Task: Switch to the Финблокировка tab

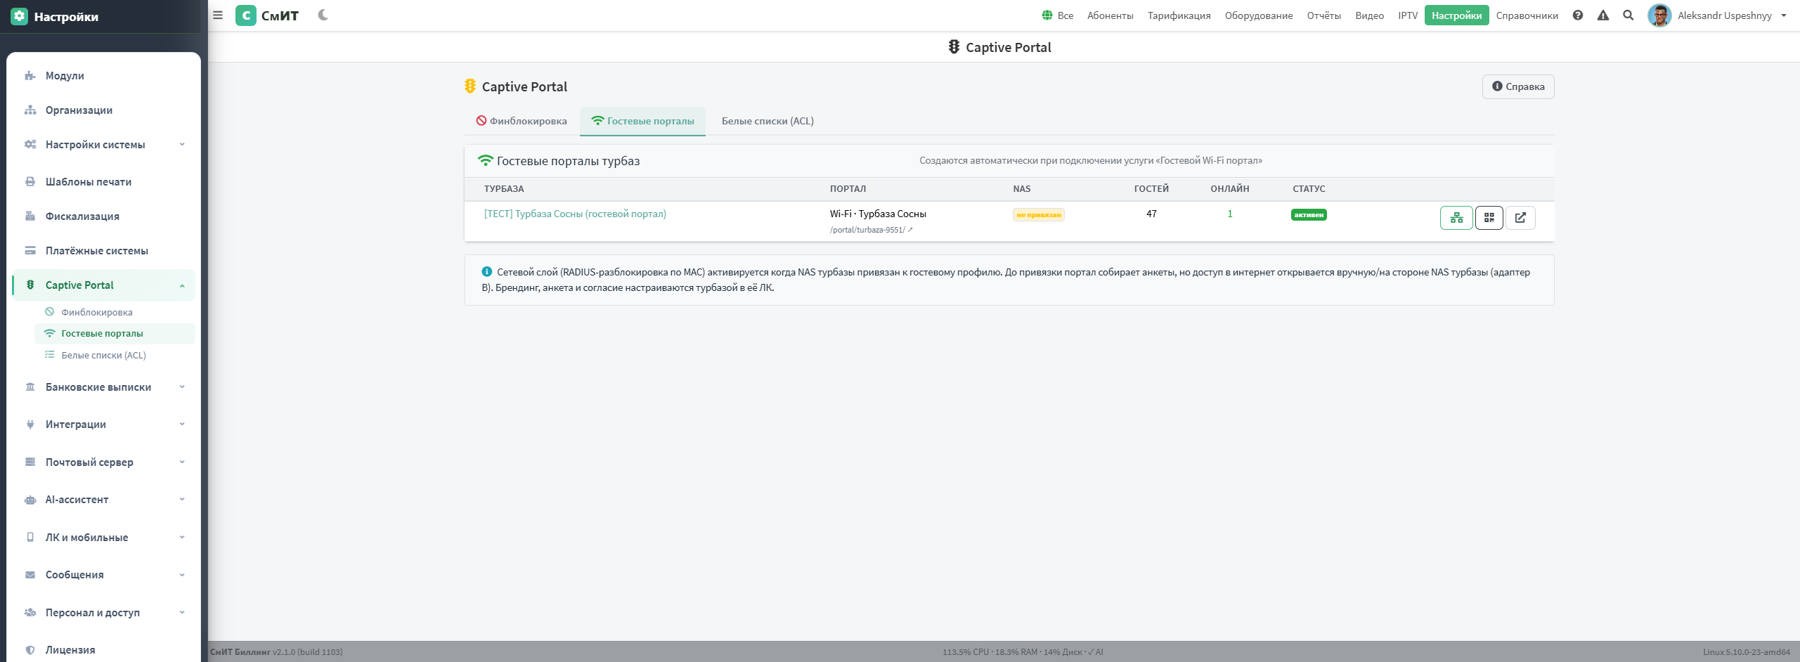Action: [x=521, y=121]
